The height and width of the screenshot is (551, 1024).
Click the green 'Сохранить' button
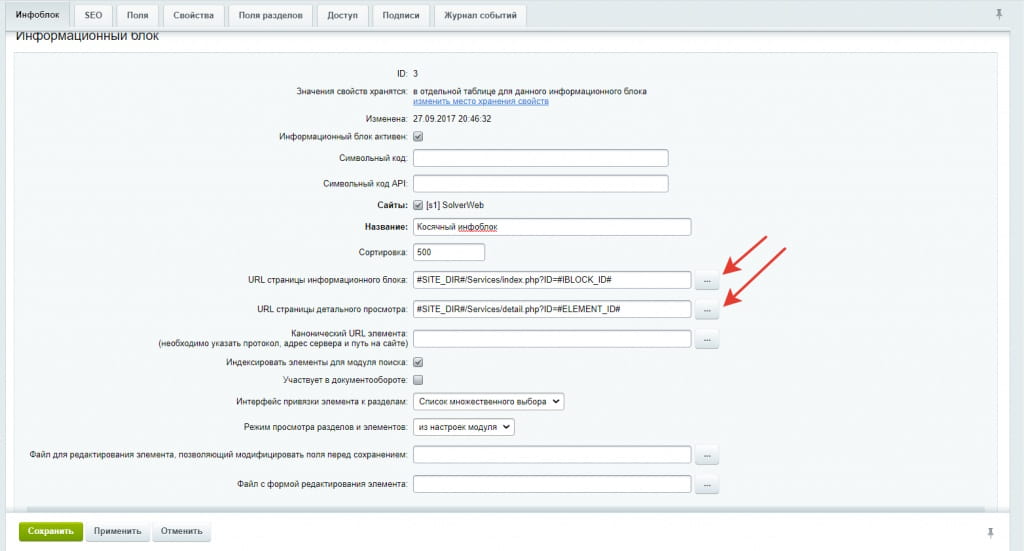click(x=50, y=531)
